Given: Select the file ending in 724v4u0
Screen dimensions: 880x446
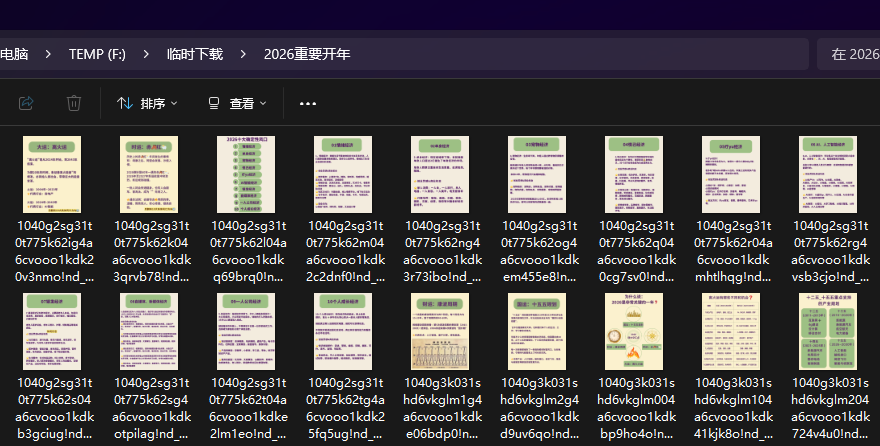Looking at the screenshot, I should [x=828, y=330].
